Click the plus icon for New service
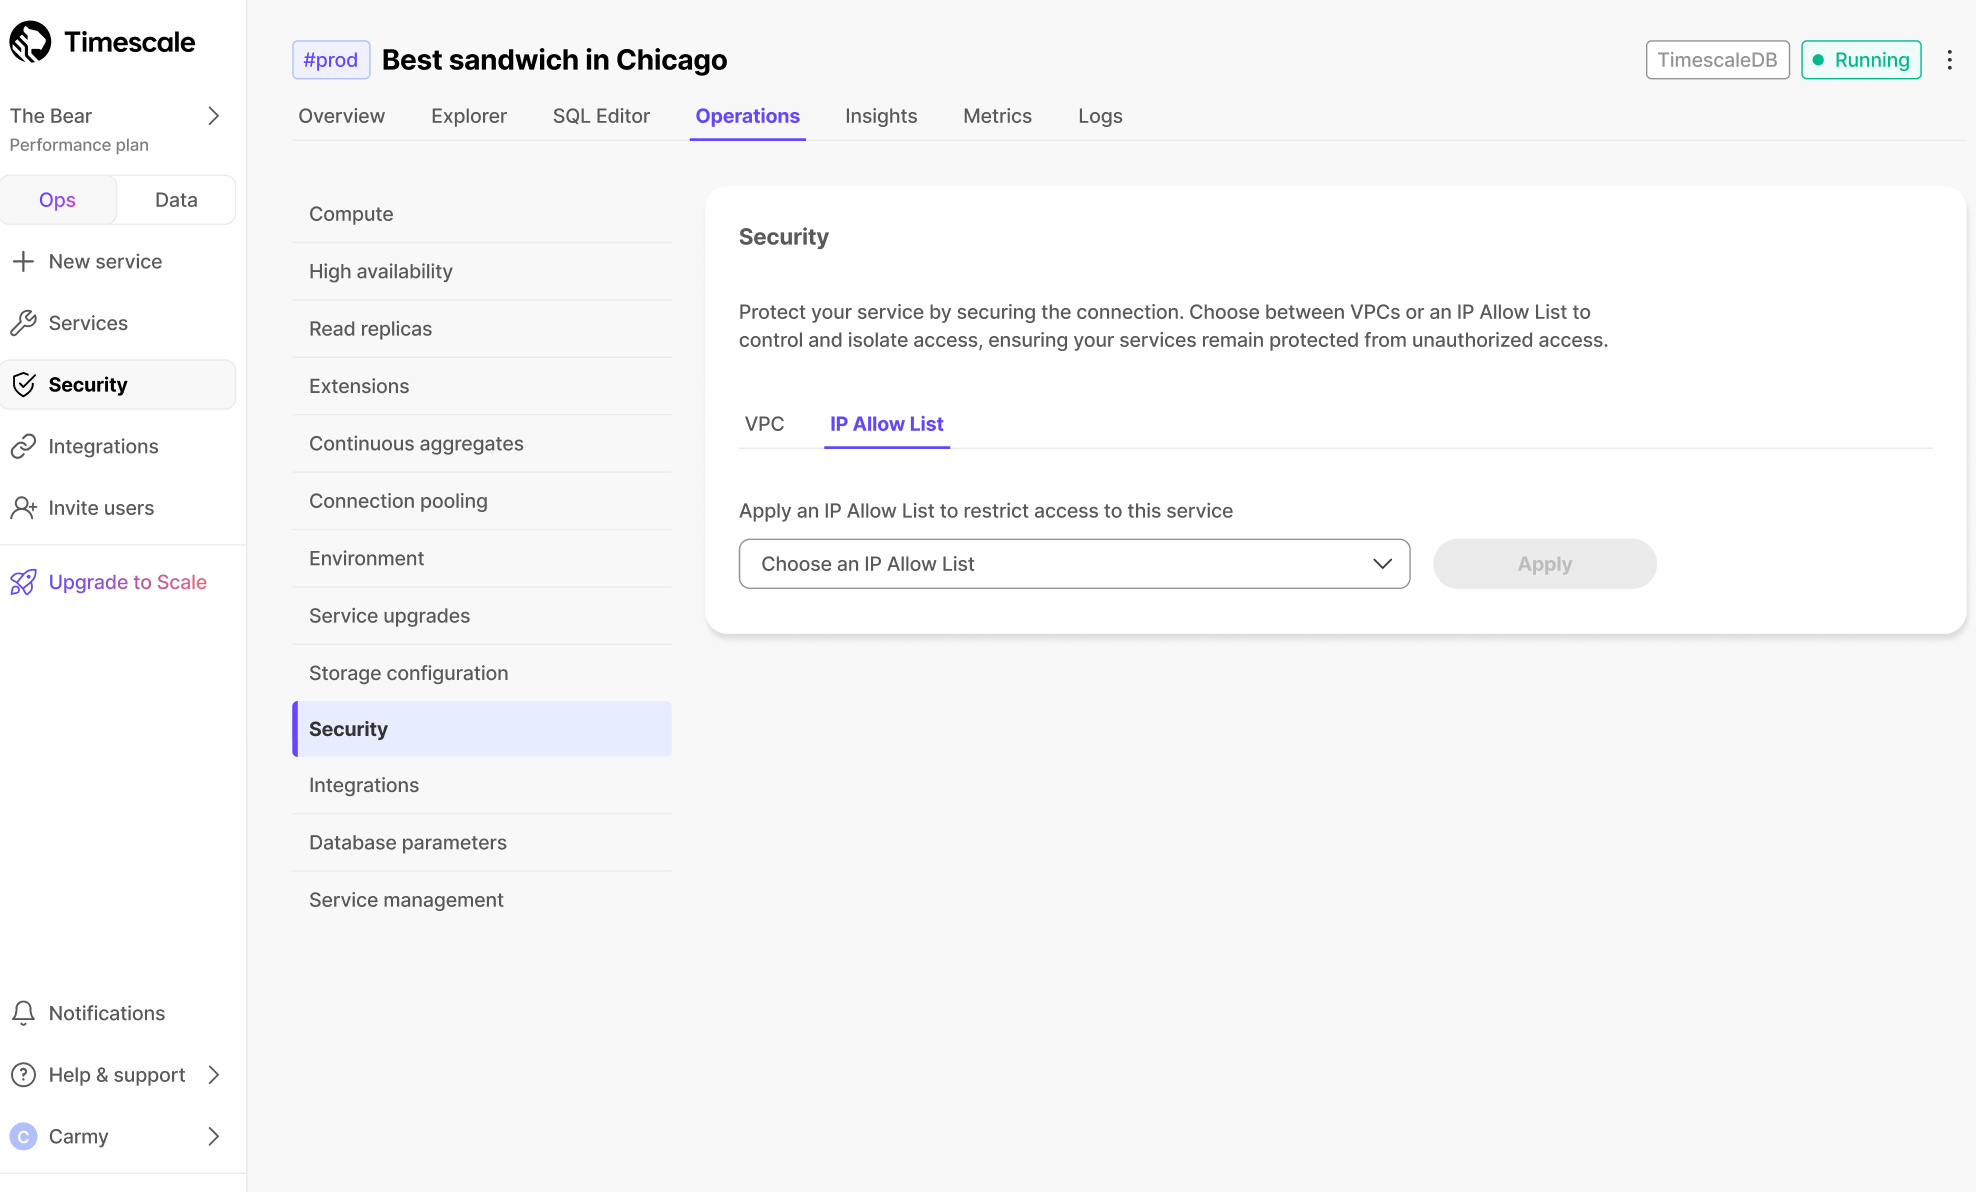 [23, 261]
